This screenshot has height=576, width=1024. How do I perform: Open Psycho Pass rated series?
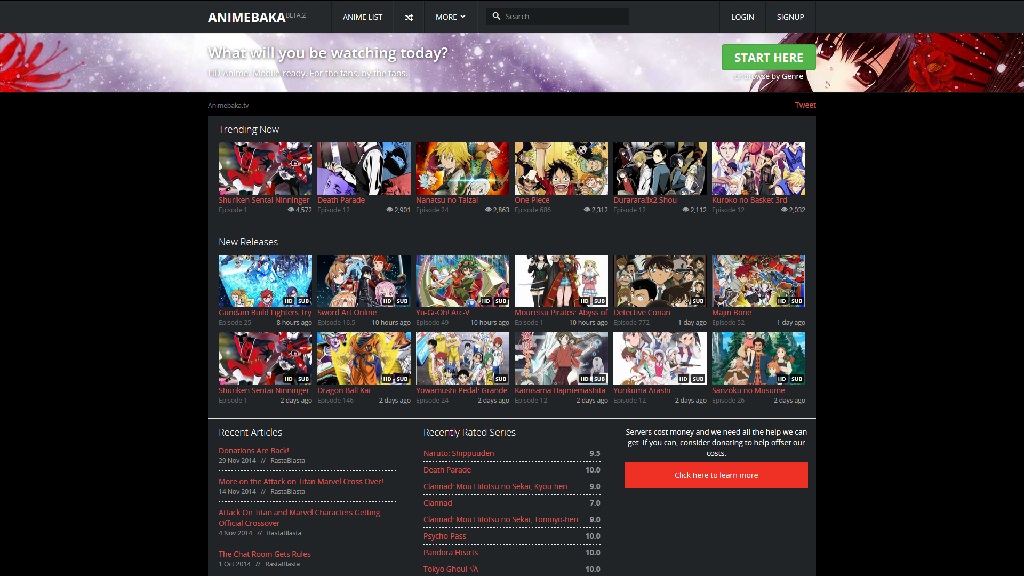445,536
